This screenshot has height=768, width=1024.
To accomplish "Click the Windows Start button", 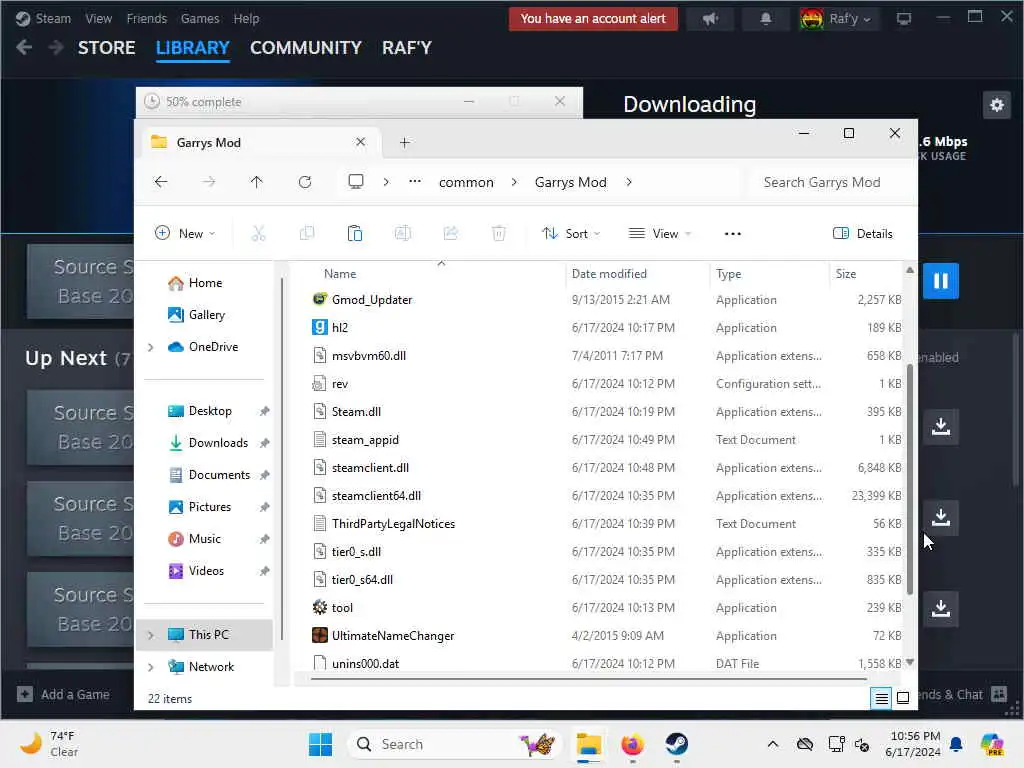I will pyautogui.click(x=320, y=744).
